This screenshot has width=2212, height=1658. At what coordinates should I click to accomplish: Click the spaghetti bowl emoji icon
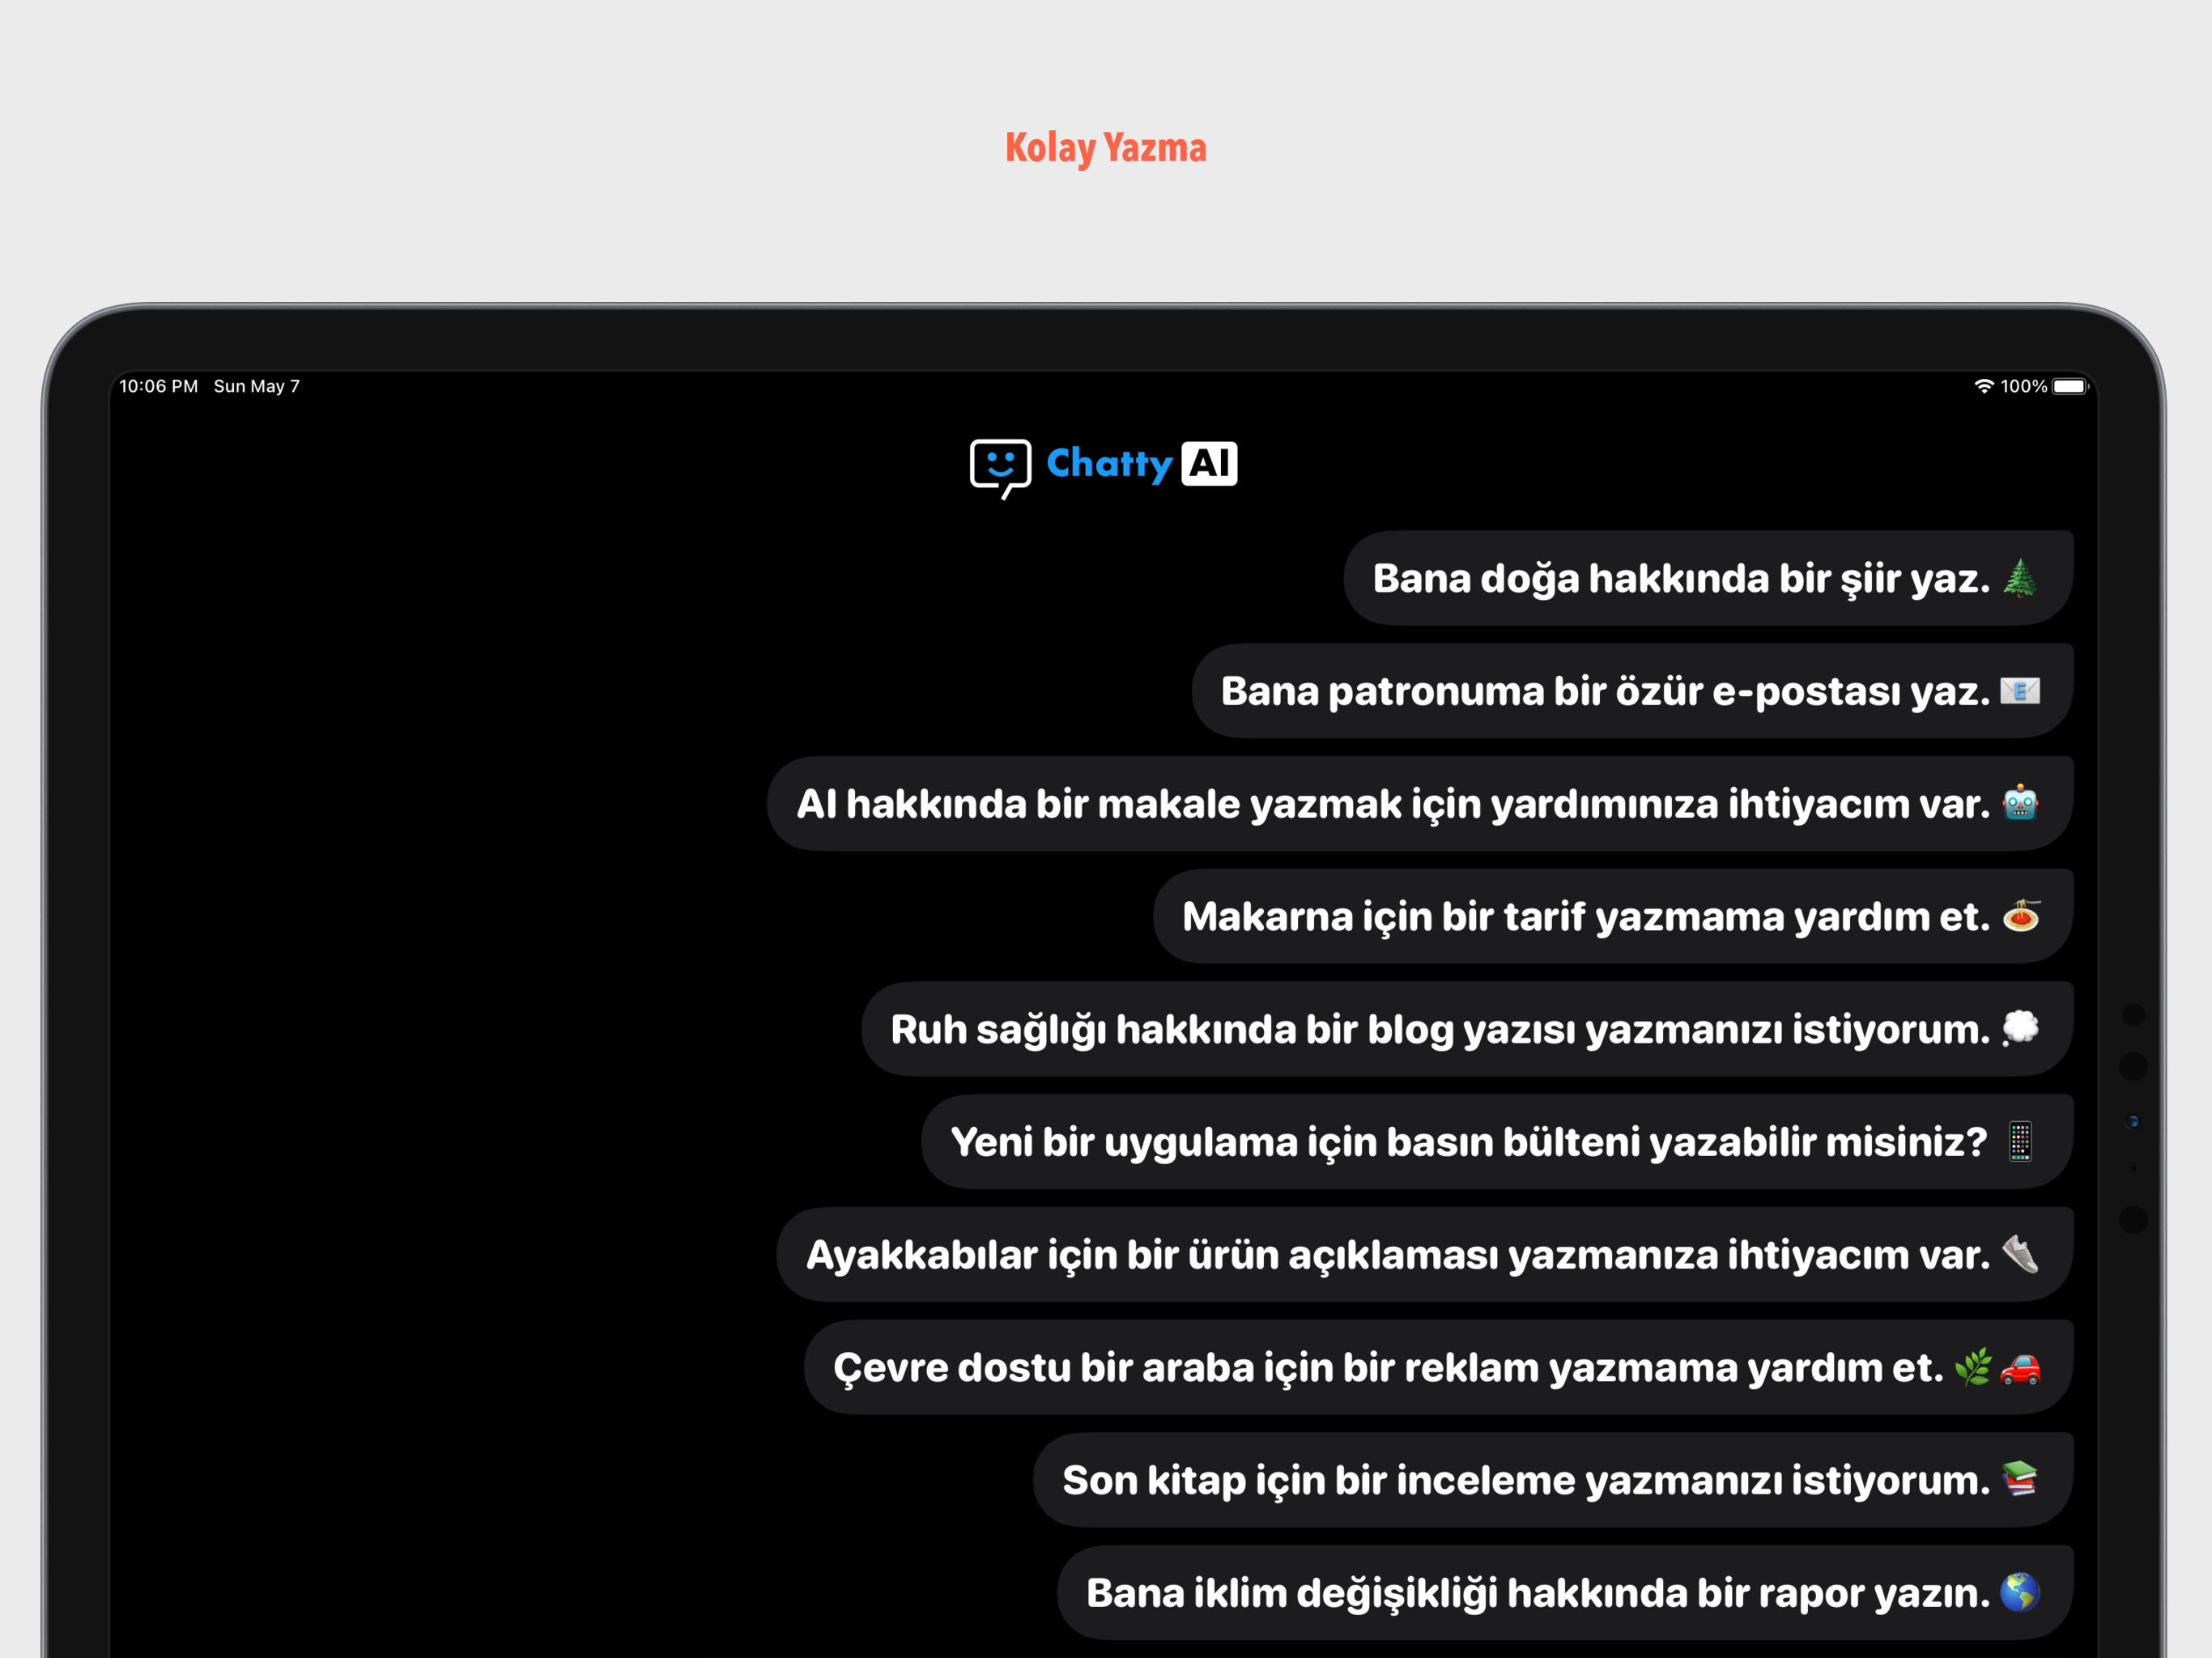tap(2020, 916)
